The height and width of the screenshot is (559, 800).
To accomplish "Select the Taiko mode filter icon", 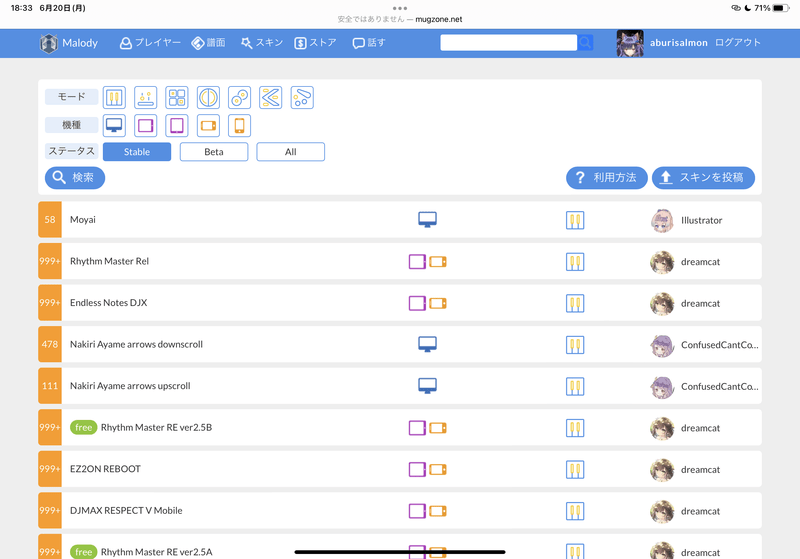I will click(208, 98).
